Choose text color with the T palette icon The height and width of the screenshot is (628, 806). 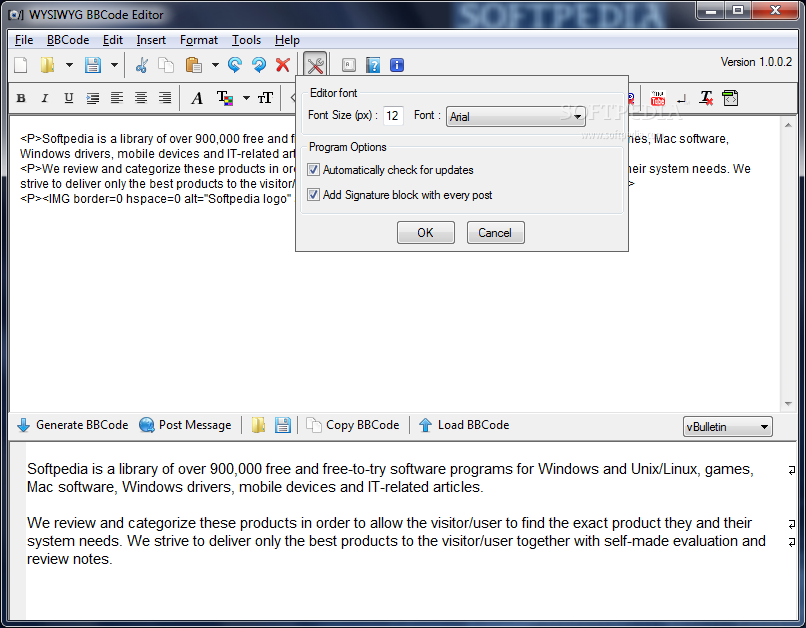[225, 98]
